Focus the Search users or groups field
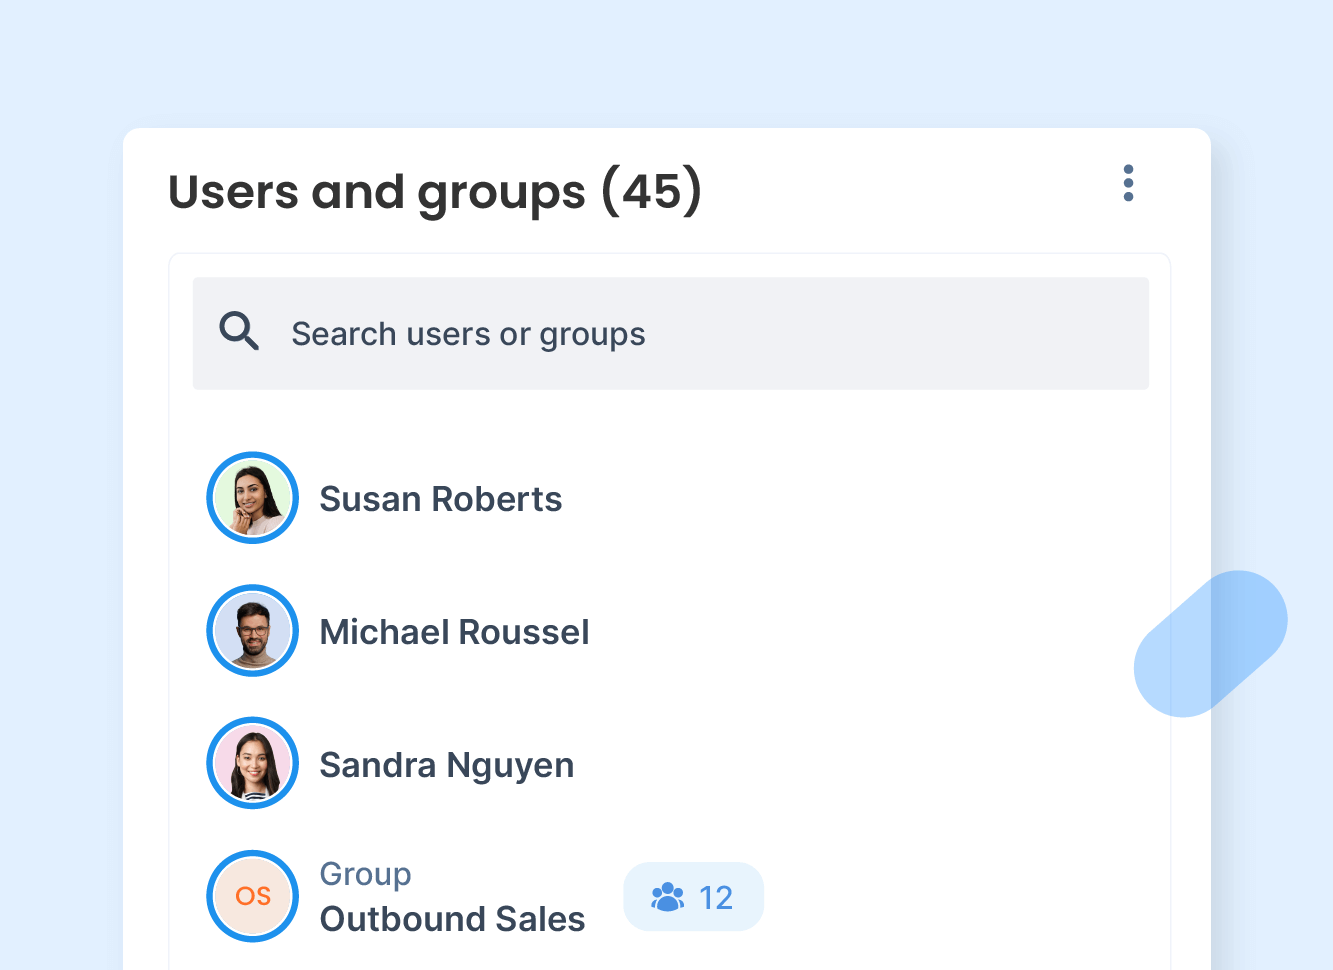1333x970 pixels. coord(700,334)
